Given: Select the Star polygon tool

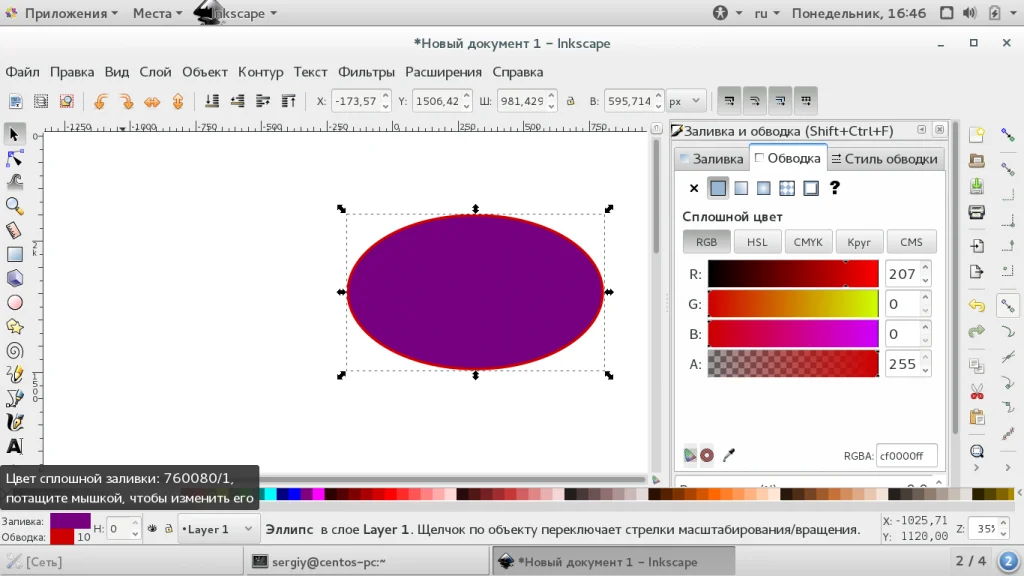Looking at the screenshot, I should 15,326.
